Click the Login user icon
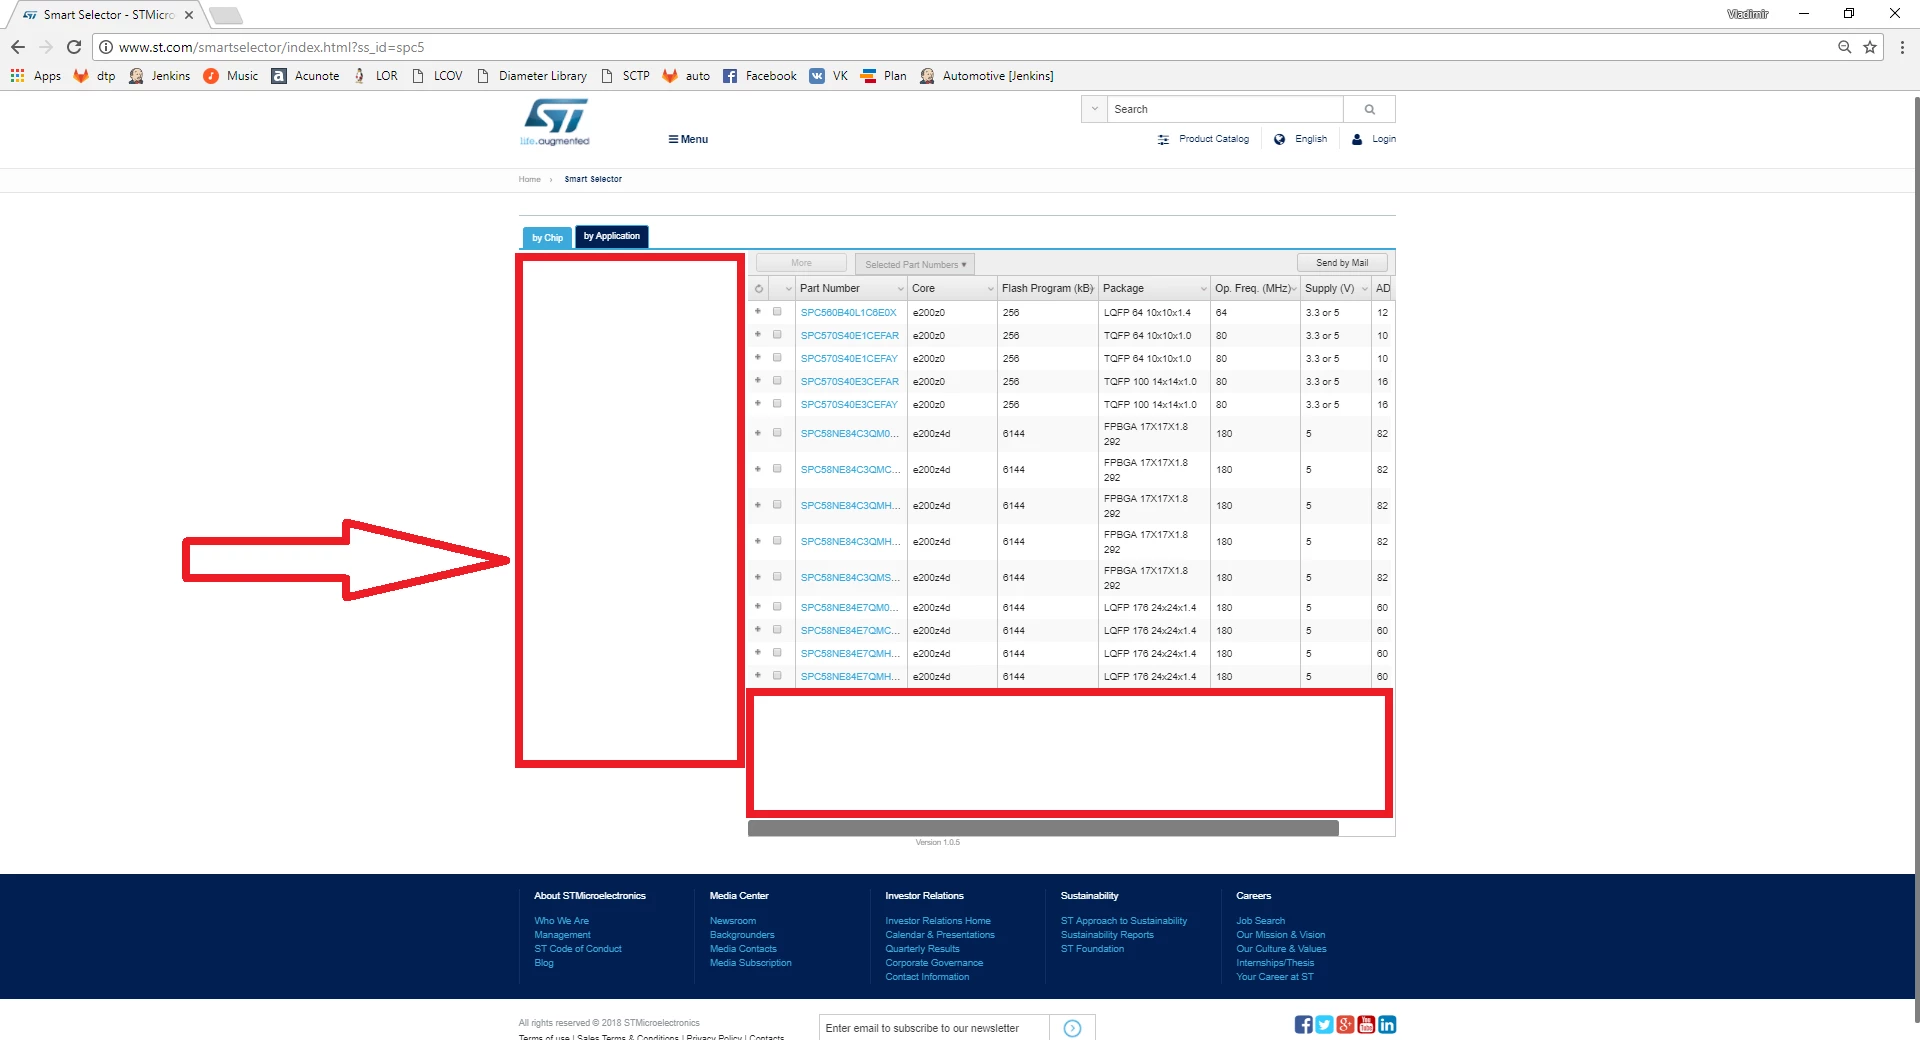Viewport: 1920px width, 1040px height. [1357, 139]
